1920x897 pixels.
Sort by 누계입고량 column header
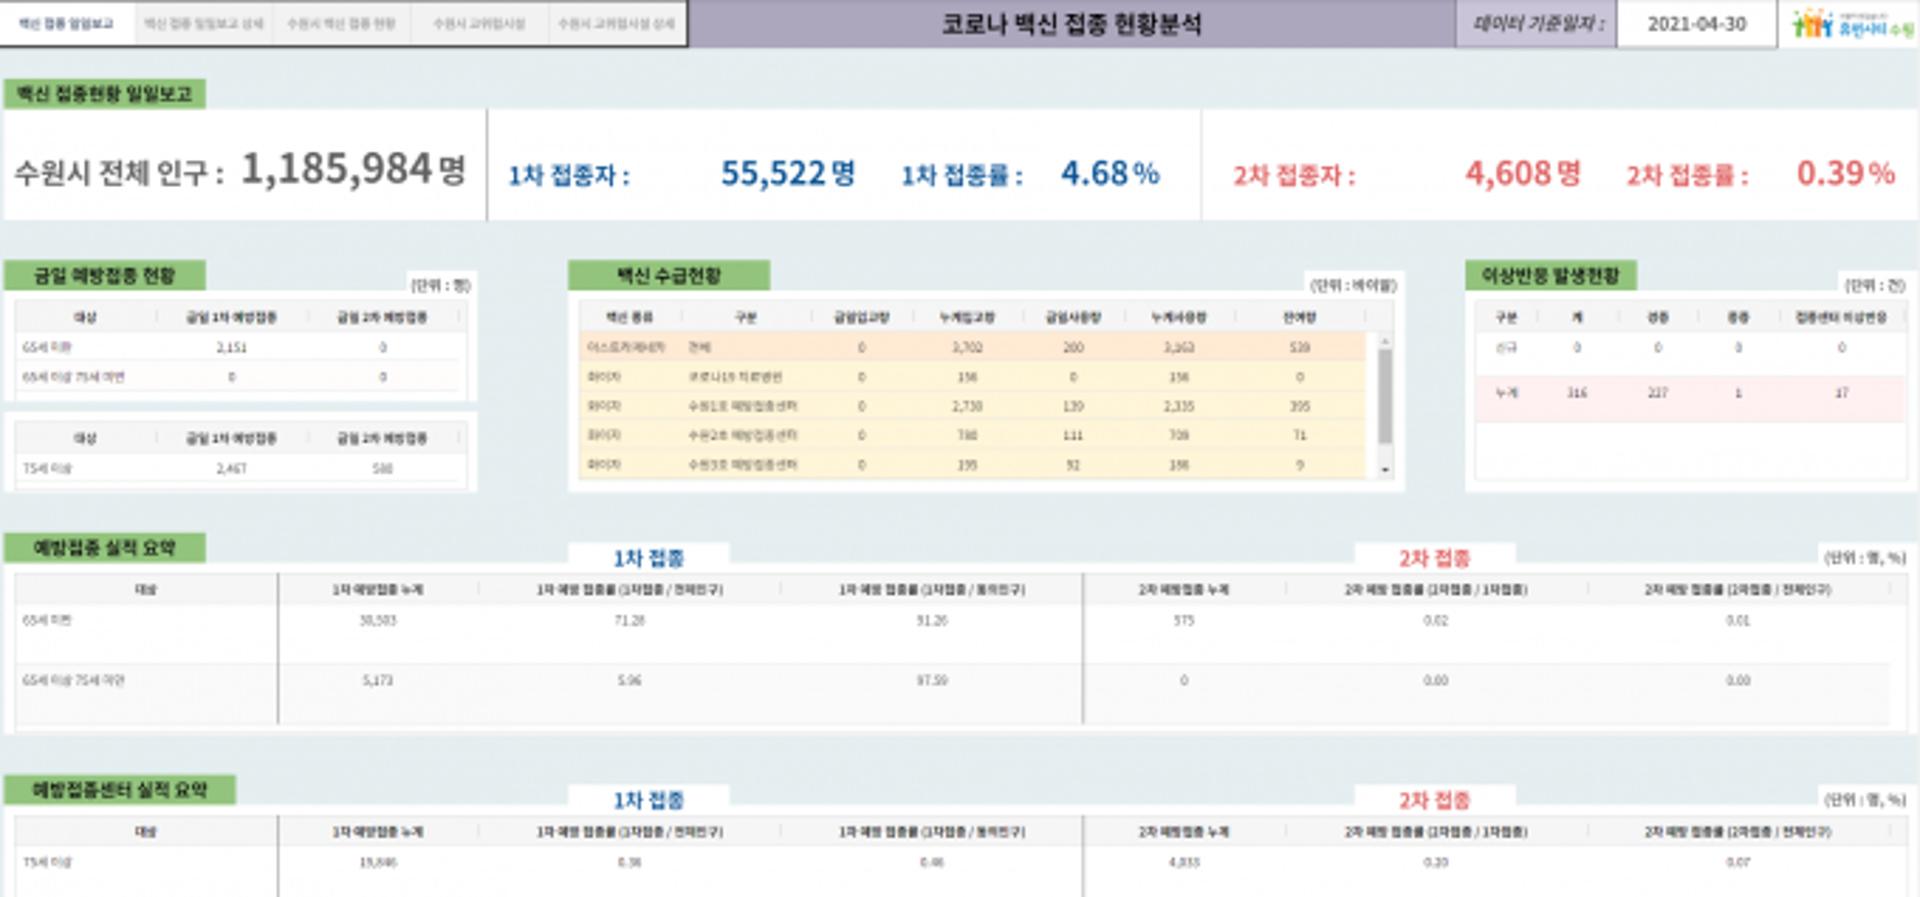tap(967, 317)
